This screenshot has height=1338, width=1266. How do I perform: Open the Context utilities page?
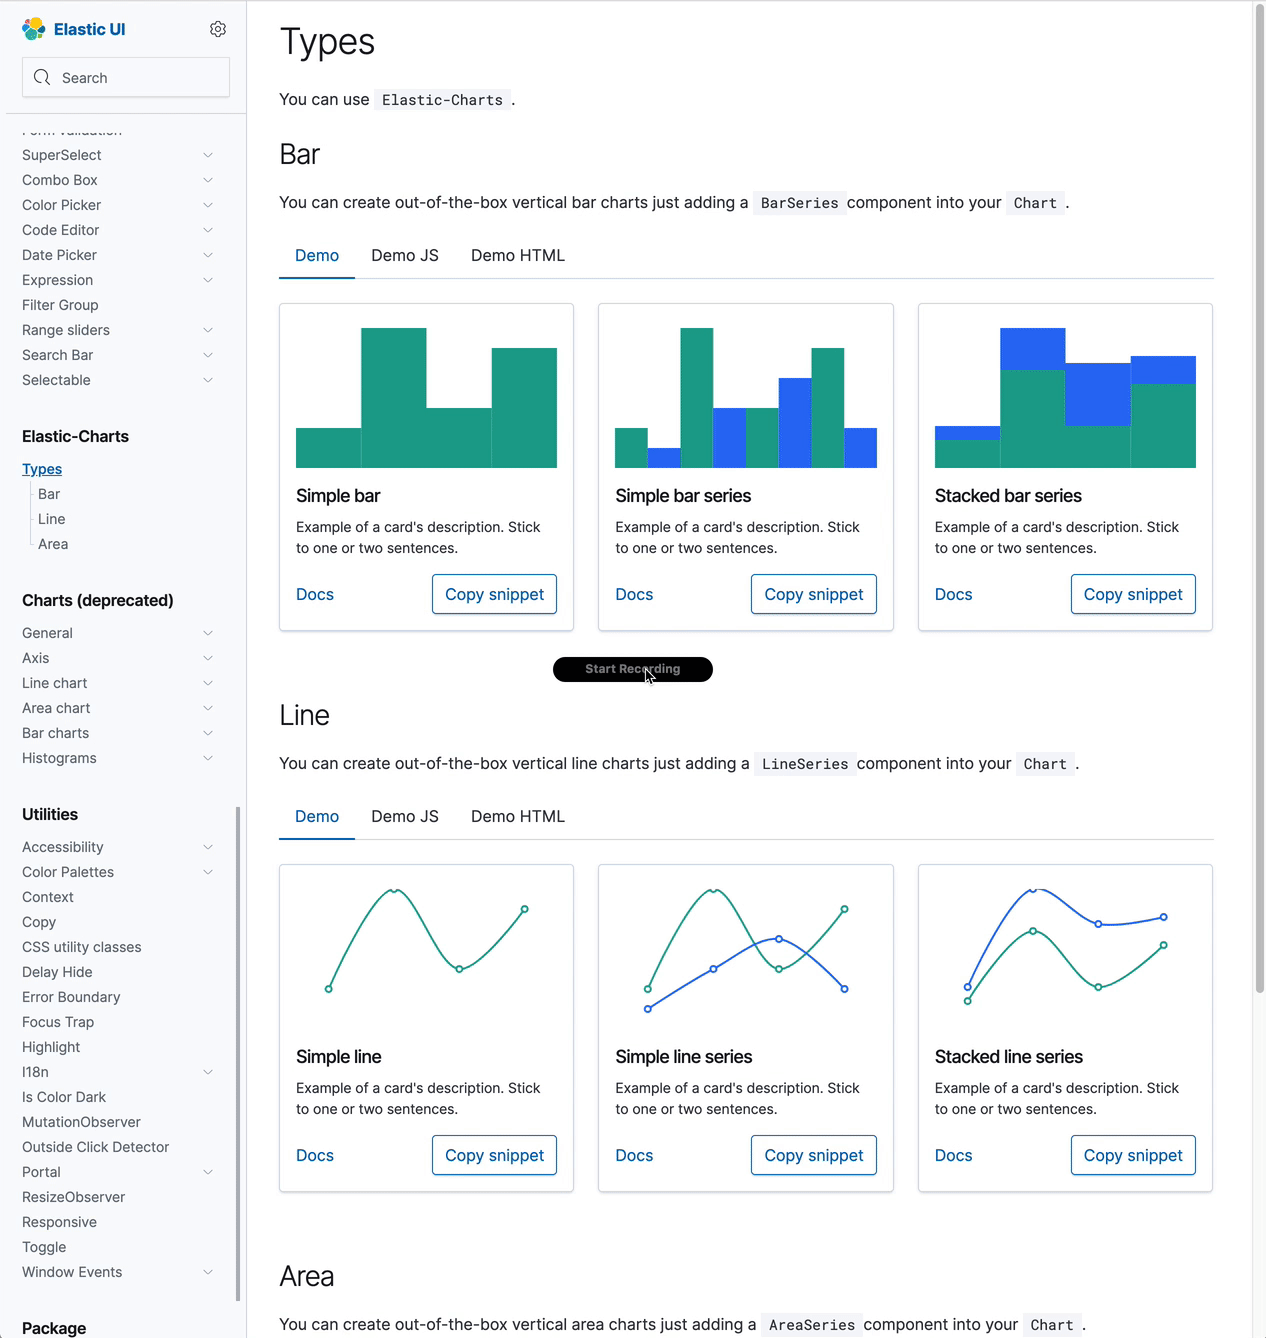click(48, 897)
